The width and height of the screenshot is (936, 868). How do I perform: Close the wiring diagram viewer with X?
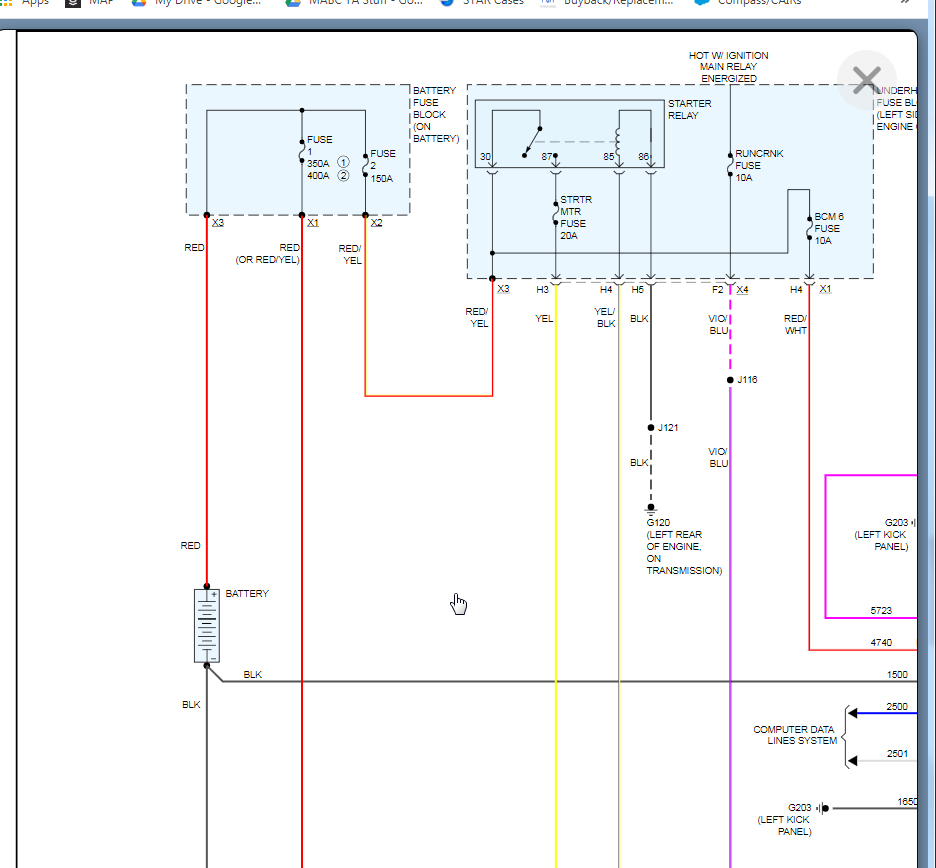point(866,80)
